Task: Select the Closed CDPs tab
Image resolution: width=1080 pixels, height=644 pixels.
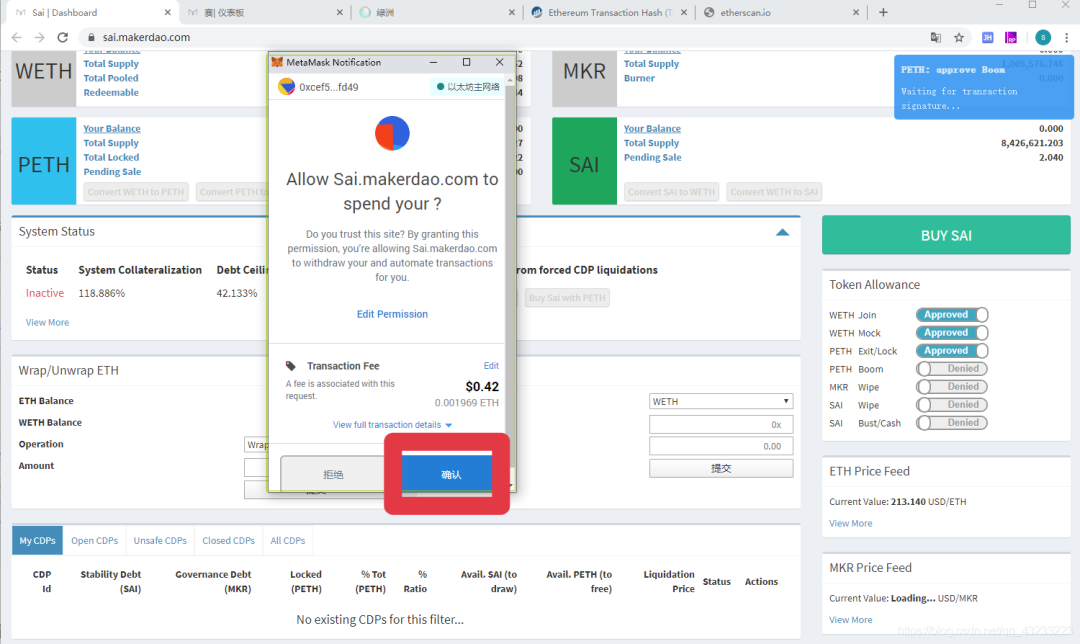Action: (229, 541)
